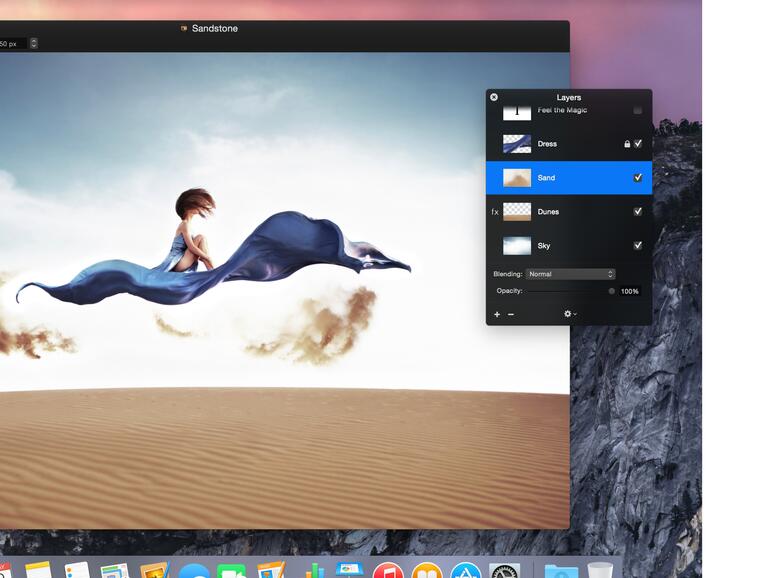Close the Layers panel
This screenshot has height=578, width=770.
[494, 97]
